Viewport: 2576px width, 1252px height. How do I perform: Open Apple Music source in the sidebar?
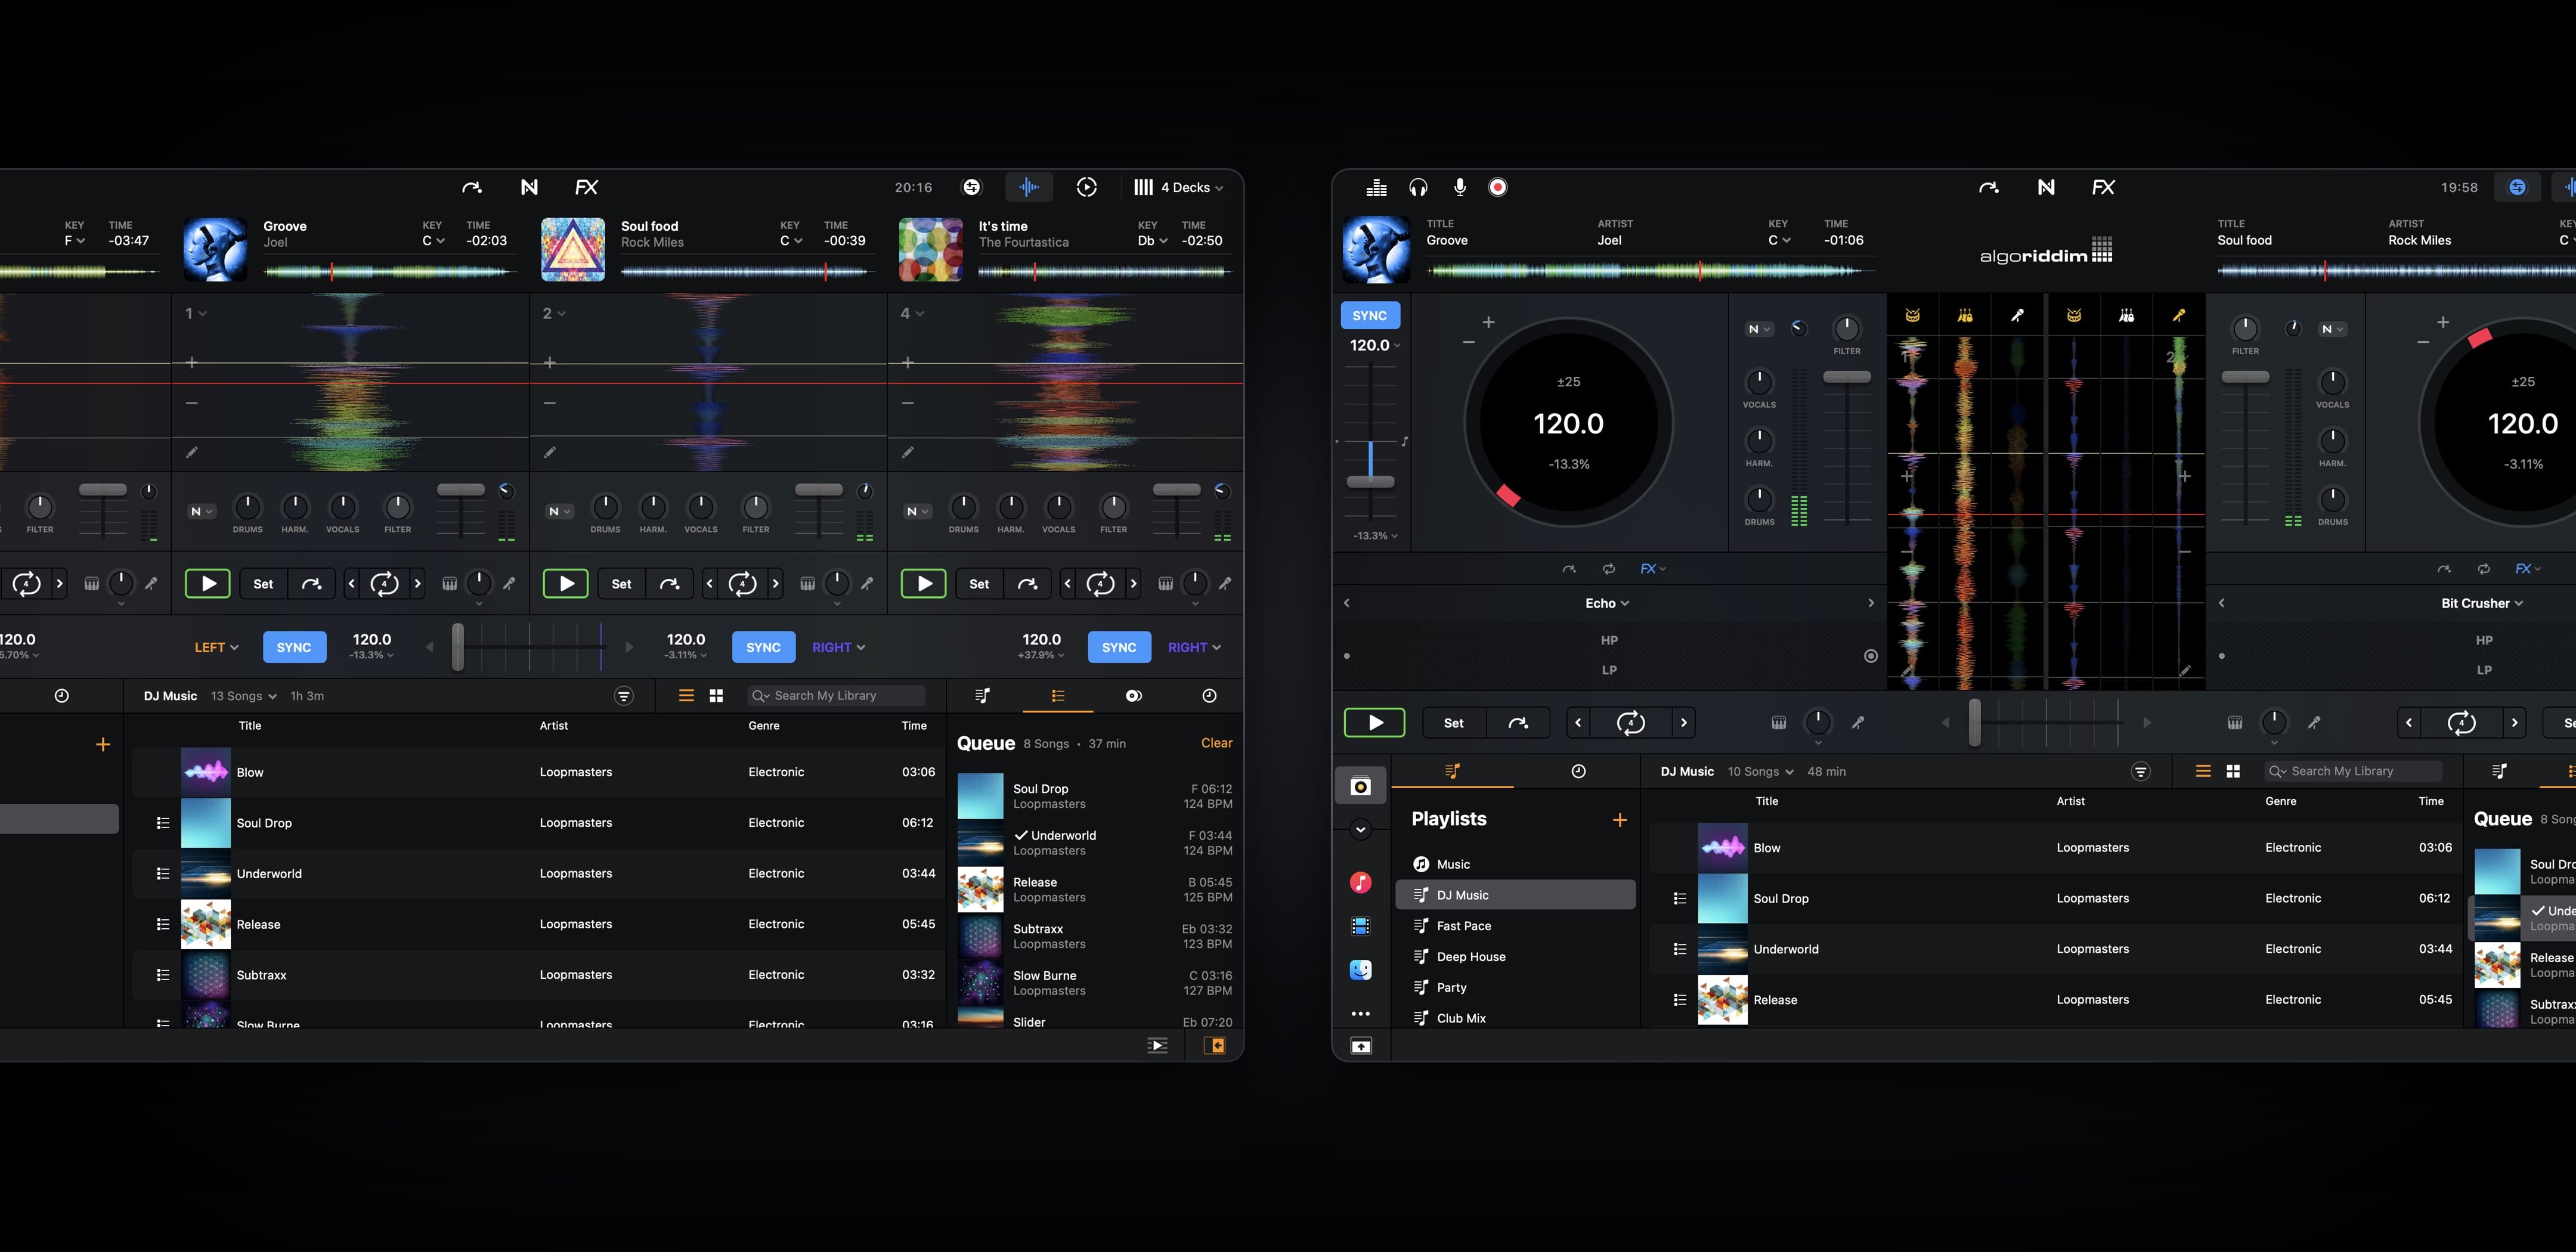click(x=1360, y=882)
